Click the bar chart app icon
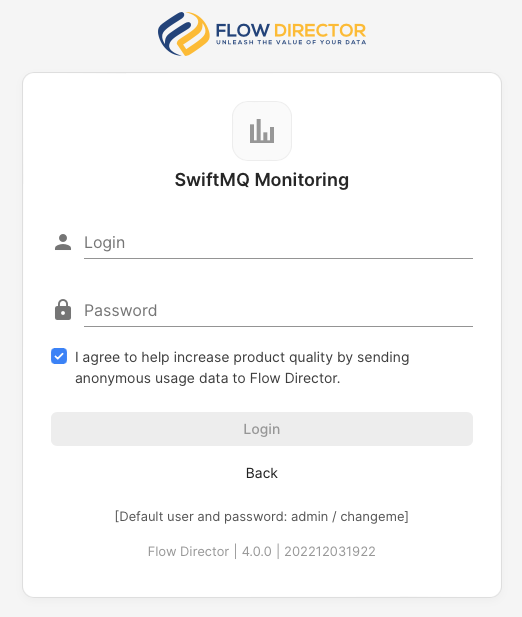Viewport: 522px width, 617px height. click(x=262, y=131)
